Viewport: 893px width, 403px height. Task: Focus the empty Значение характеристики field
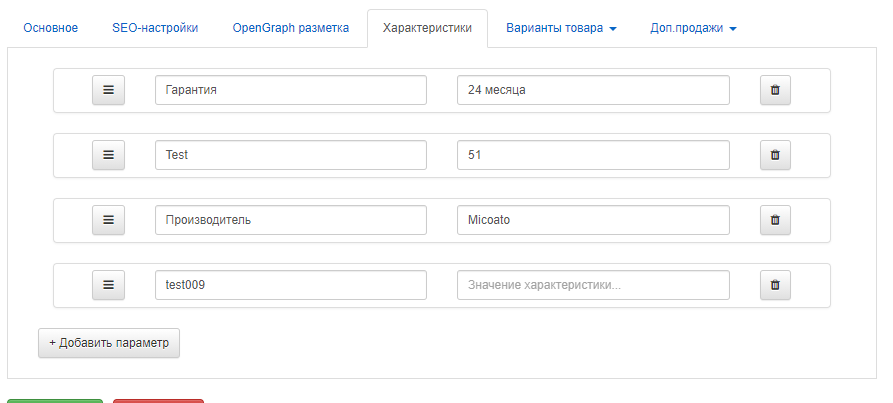pos(593,285)
